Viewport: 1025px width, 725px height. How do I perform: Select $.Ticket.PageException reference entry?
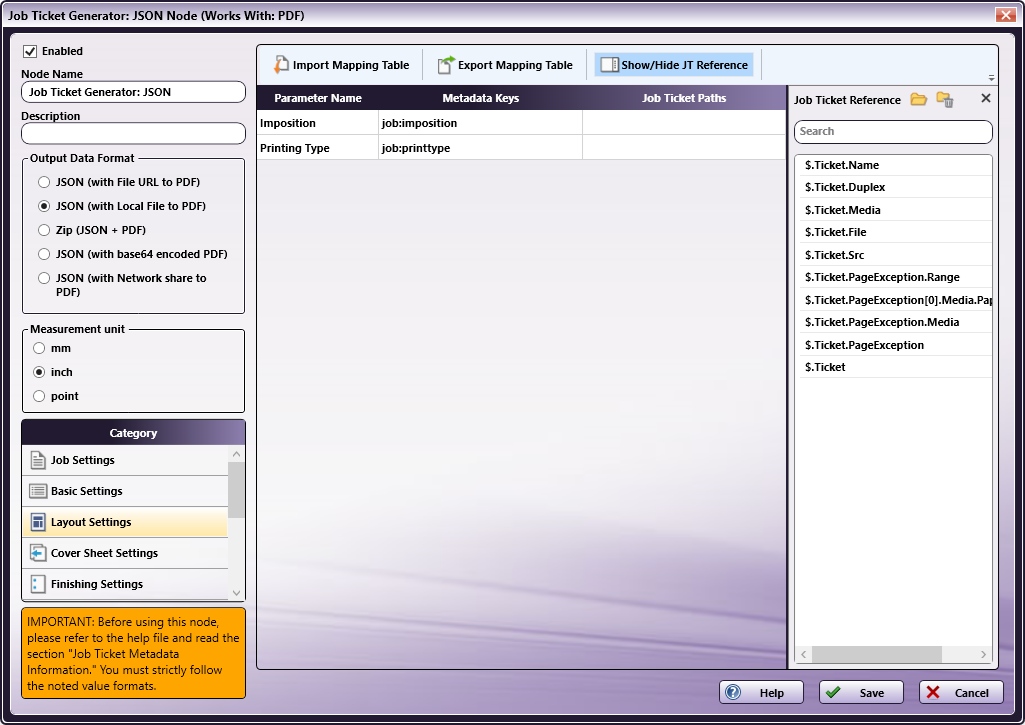pyautogui.click(x=896, y=345)
